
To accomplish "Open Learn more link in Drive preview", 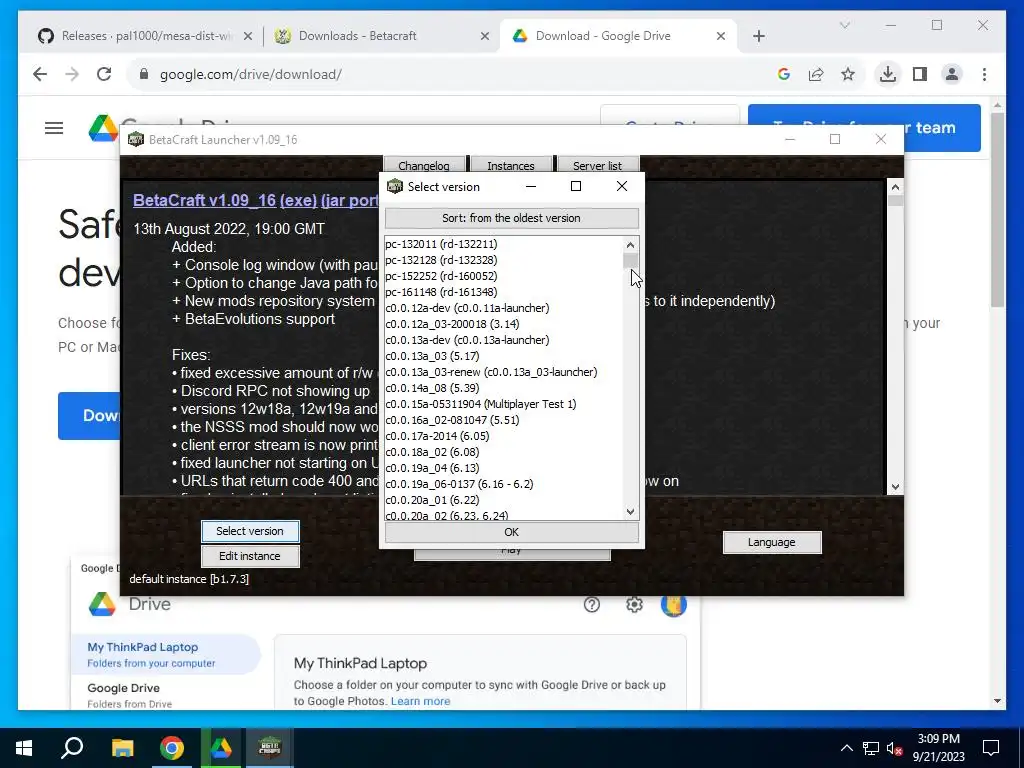I will pyautogui.click(x=421, y=701).
